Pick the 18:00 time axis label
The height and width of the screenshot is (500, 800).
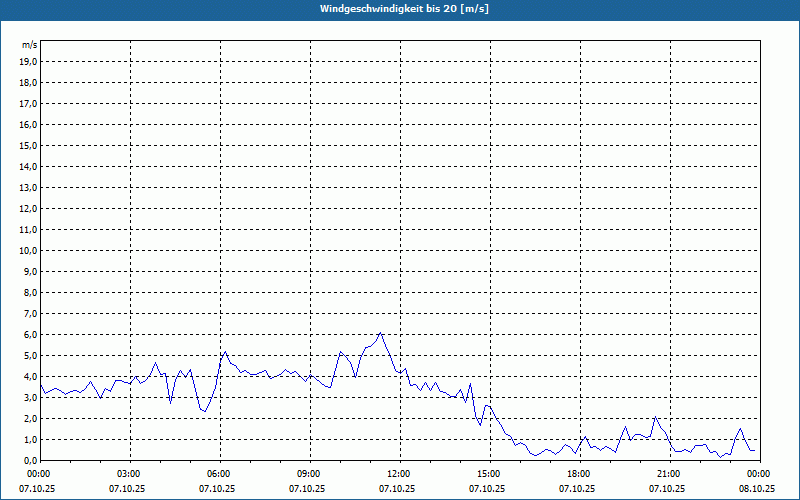click(579, 473)
